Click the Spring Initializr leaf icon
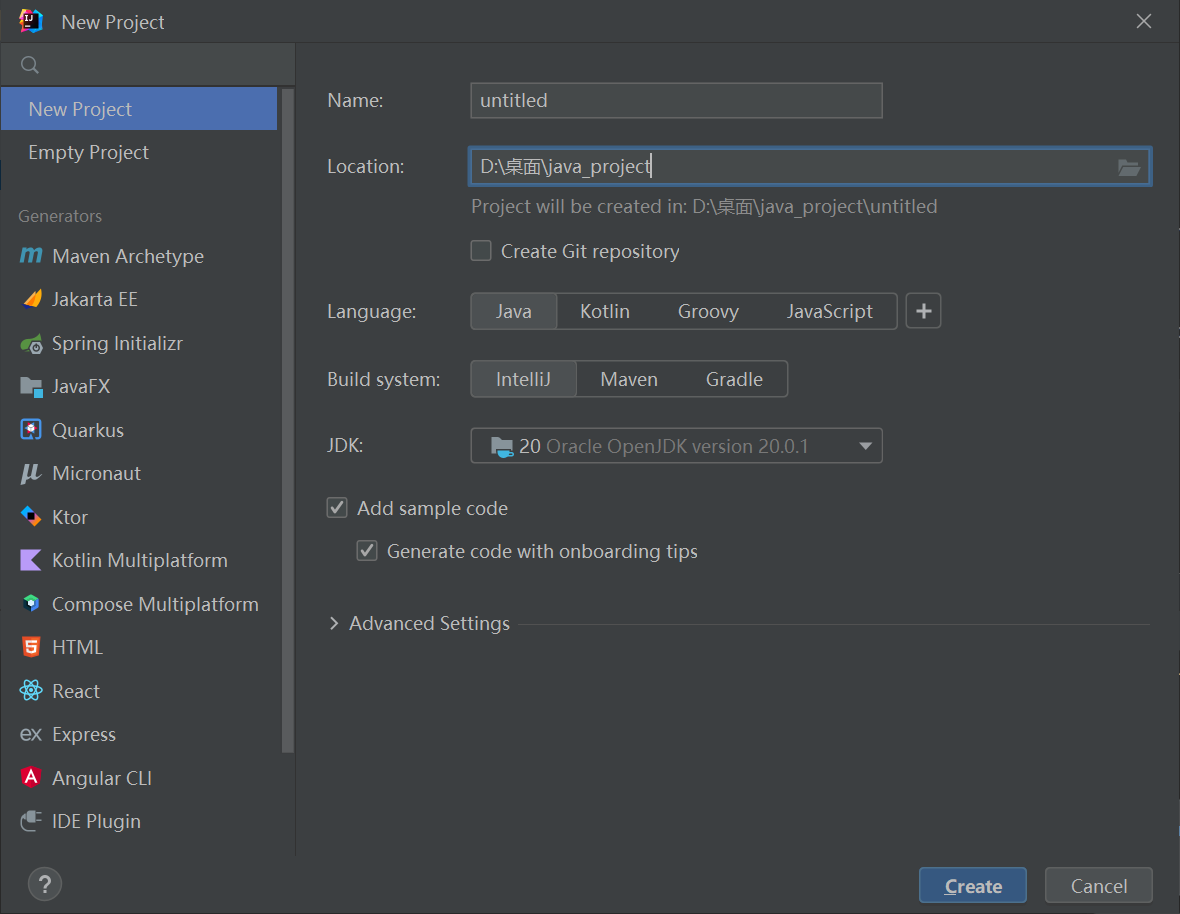This screenshot has width=1180, height=914. [31, 344]
